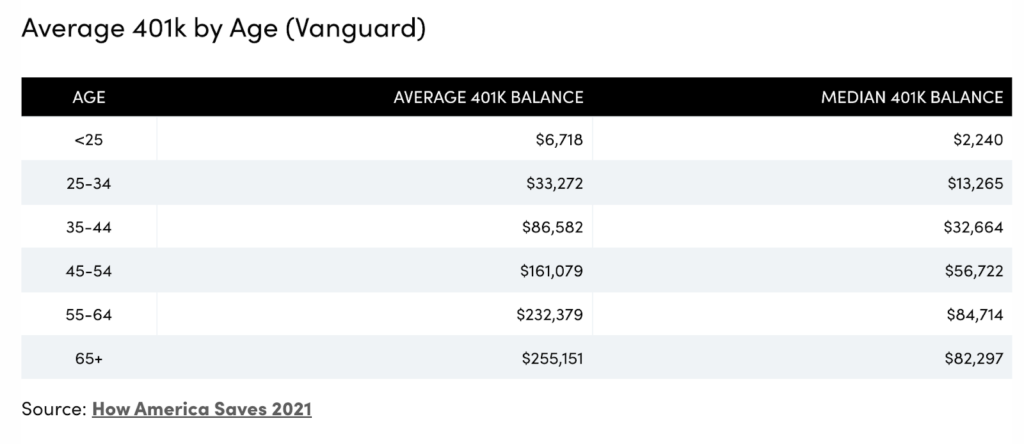The width and height of the screenshot is (1024, 444).
Task: Click the $161,079 average balance cell
Action: pos(551,270)
